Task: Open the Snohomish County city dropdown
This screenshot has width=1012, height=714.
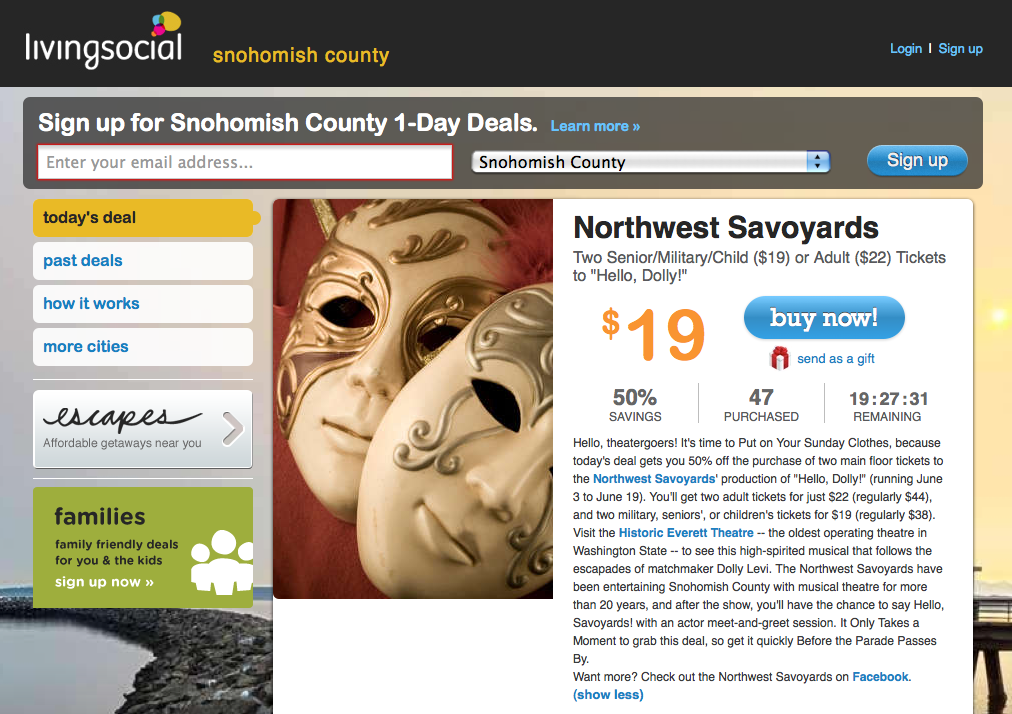Action: (651, 162)
